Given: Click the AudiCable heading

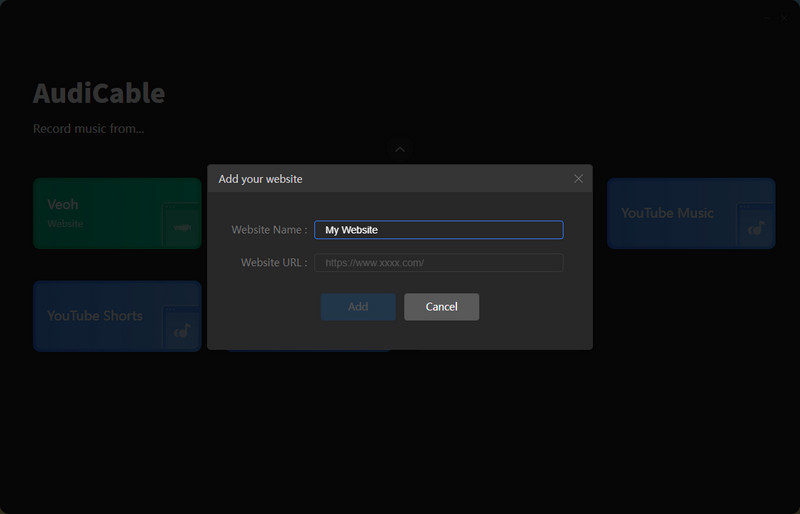Looking at the screenshot, I should [x=99, y=93].
